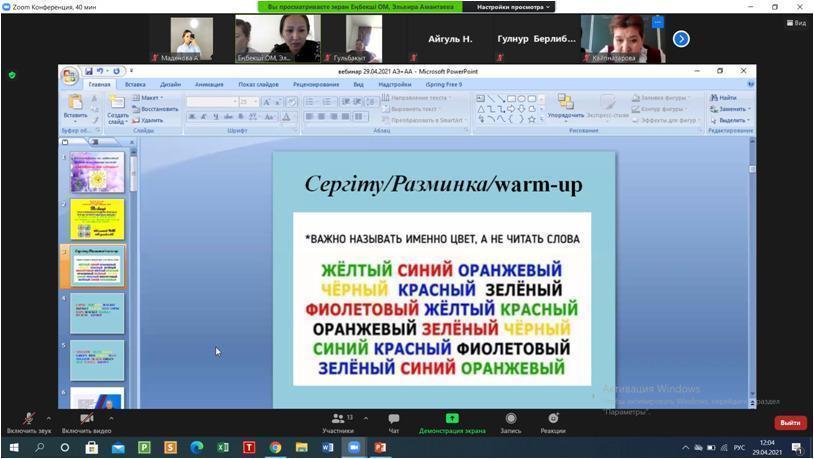This screenshot has width=814, height=459.
Task: Open the font name combo box
Action: pyautogui.click(x=212, y=102)
